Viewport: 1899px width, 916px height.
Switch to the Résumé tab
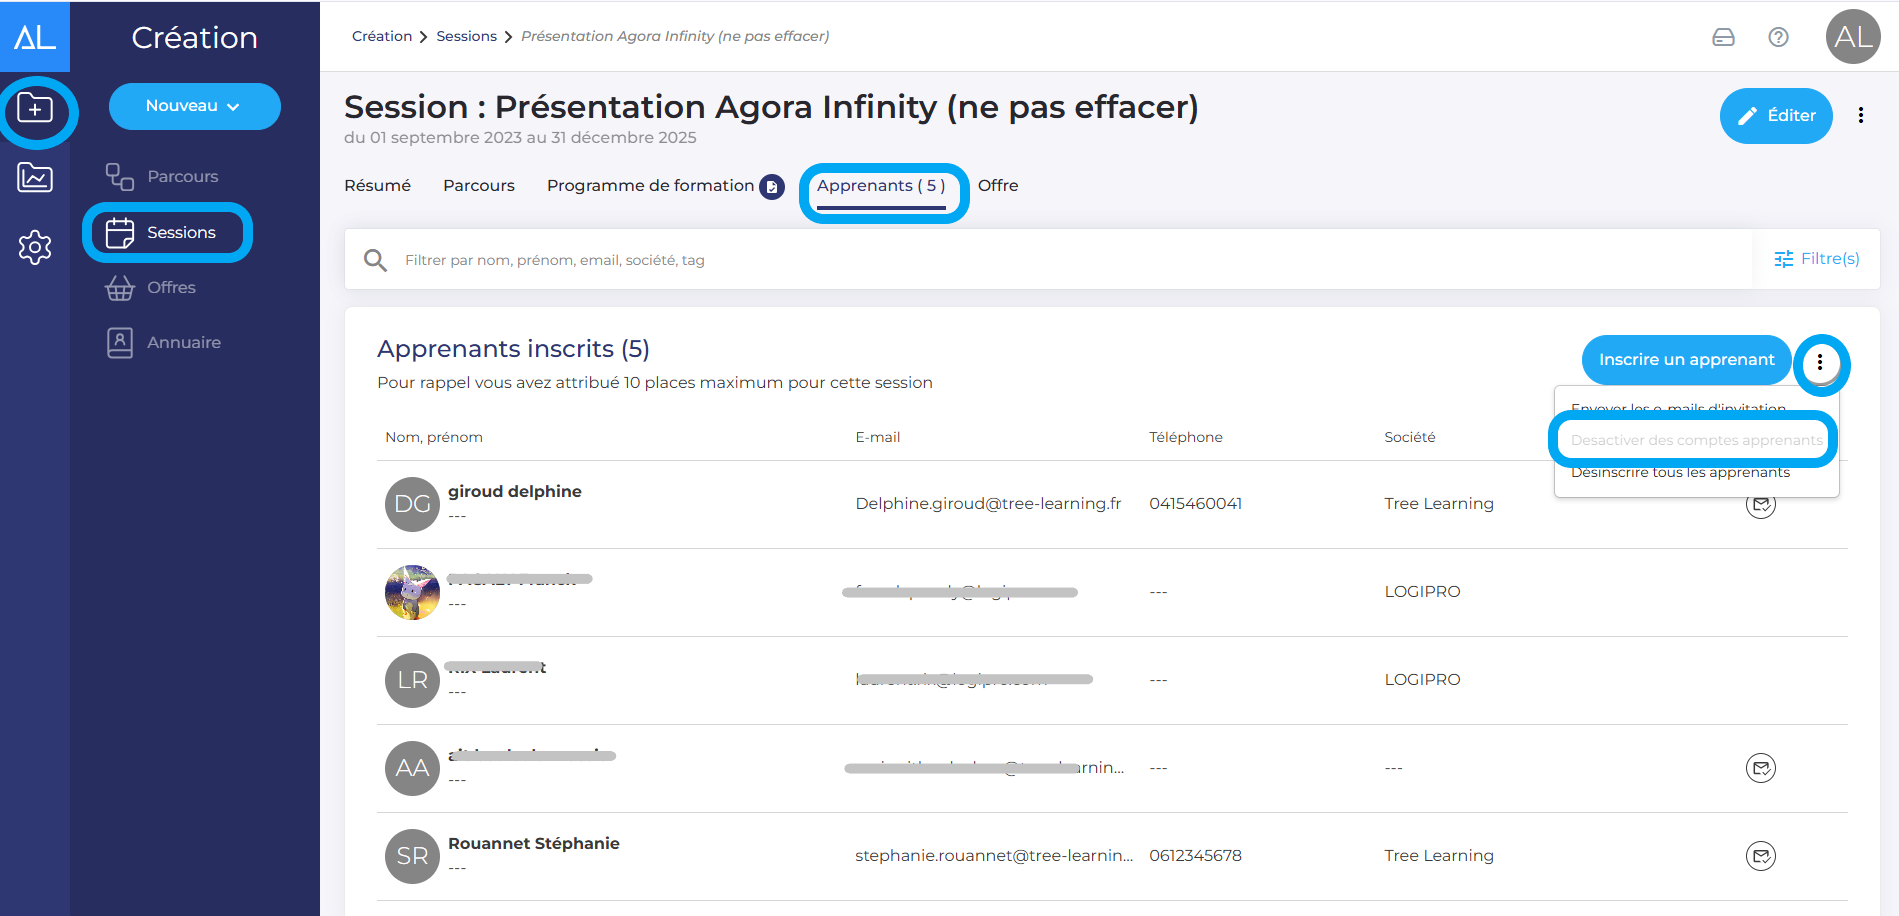(x=377, y=186)
